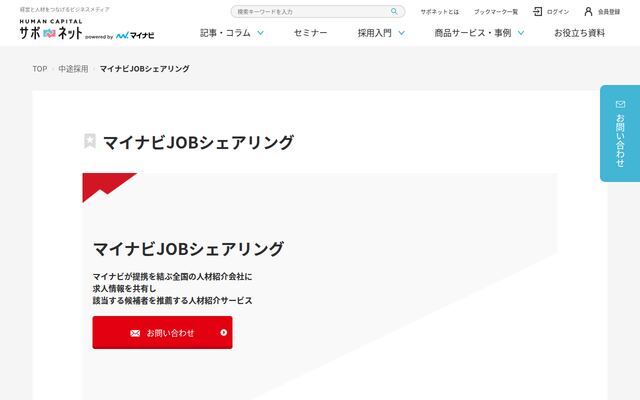
Task: Click the マイナビJOBシェアリング page heading
Action: pyautogui.click(x=198, y=142)
